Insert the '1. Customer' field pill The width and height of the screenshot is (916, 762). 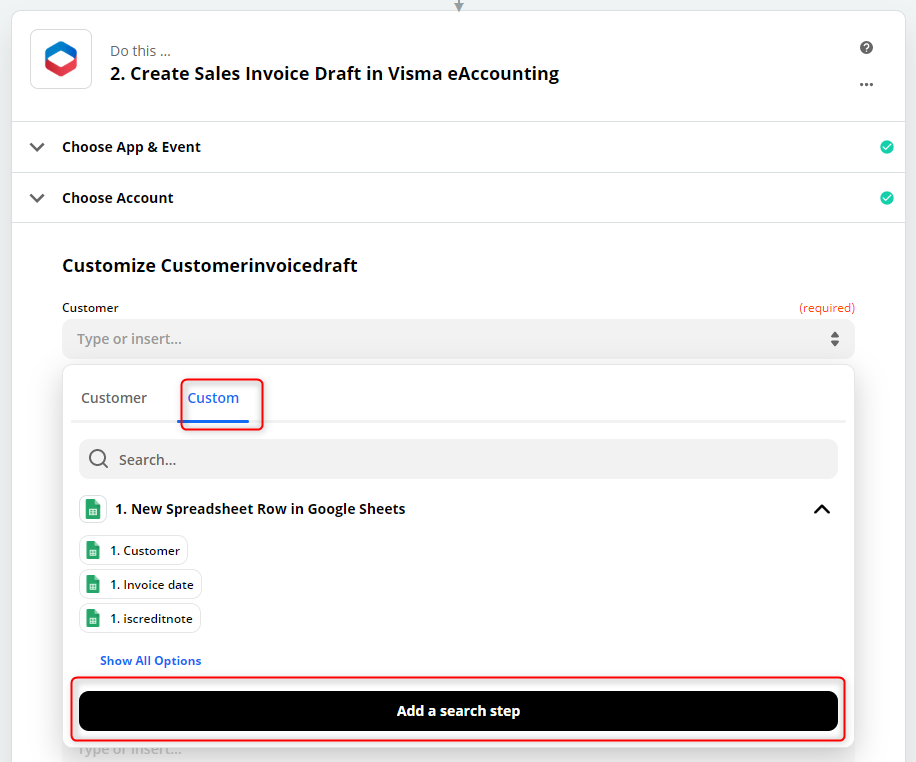[134, 551]
